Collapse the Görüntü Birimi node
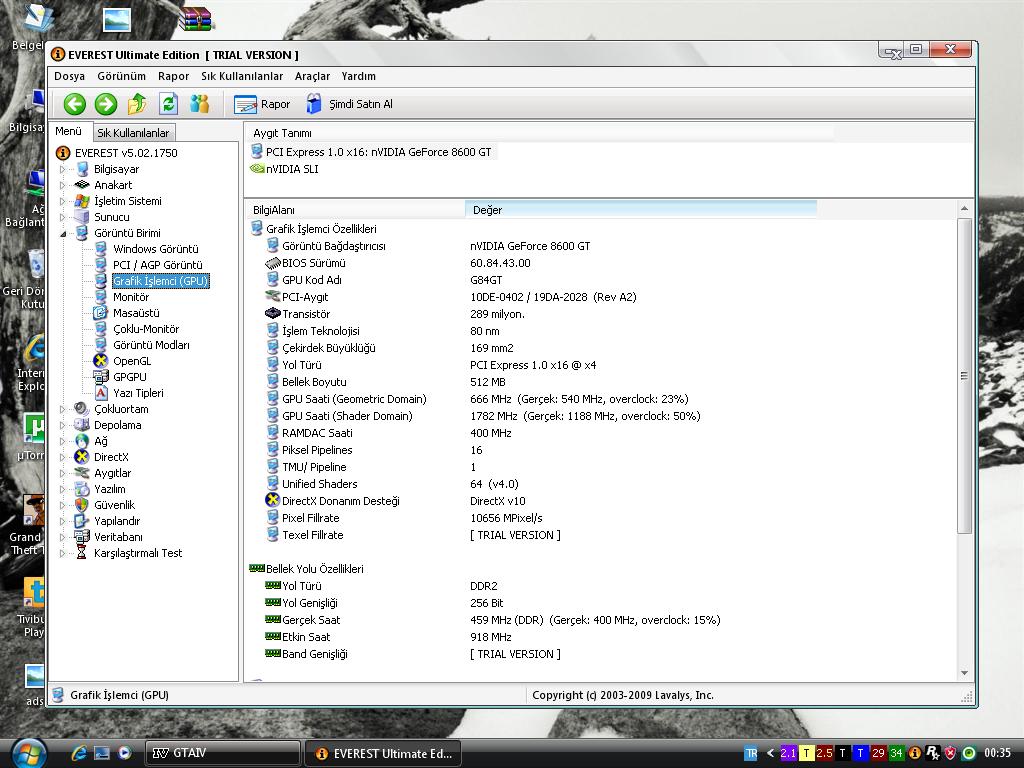 [x=63, y=233]
